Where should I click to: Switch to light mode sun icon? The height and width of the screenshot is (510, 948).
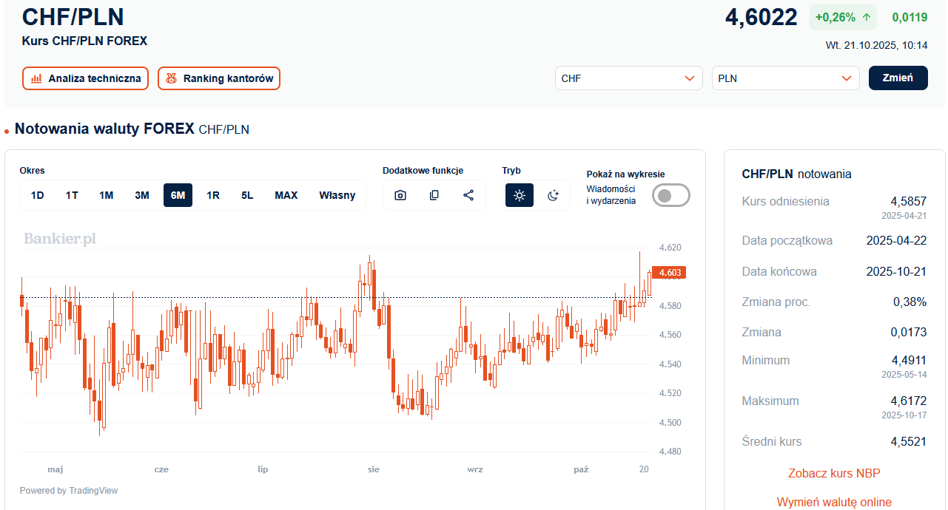click(519, 195)
